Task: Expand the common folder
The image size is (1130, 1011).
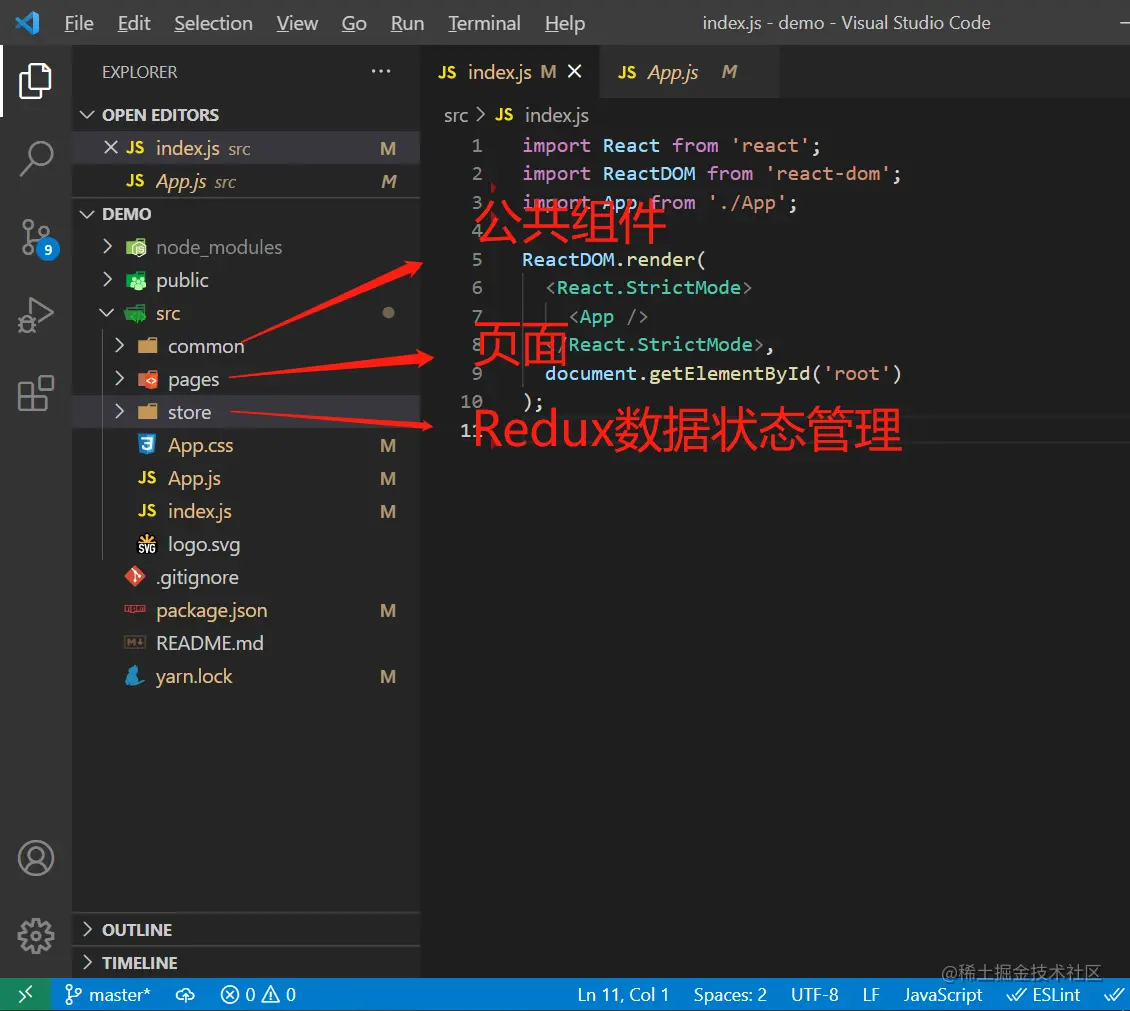Action: [x=246, y=347]
